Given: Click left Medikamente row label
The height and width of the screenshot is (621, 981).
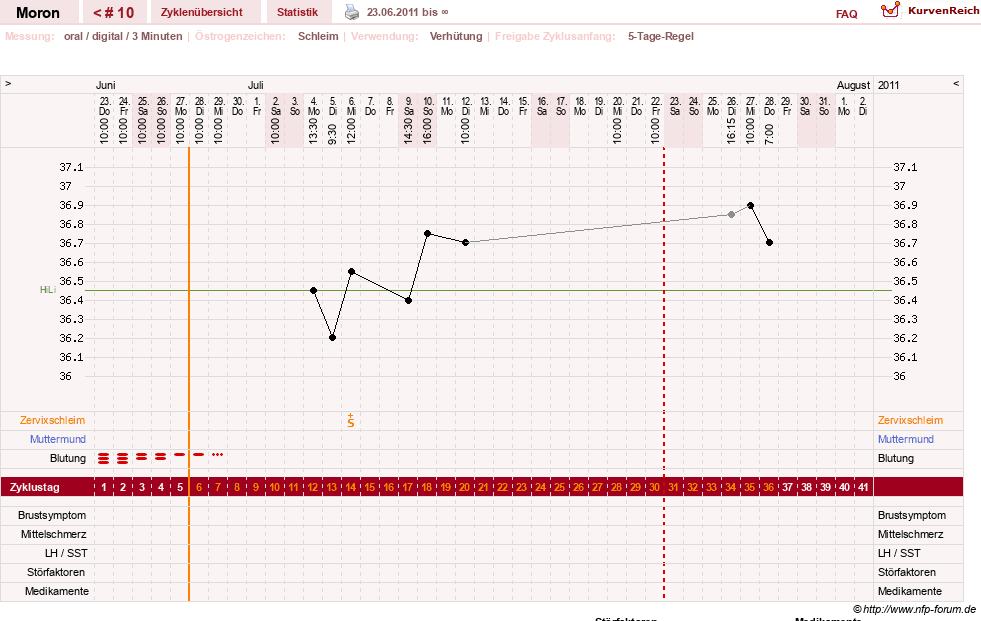Looking at the screenshot, I should pos(57,591).
